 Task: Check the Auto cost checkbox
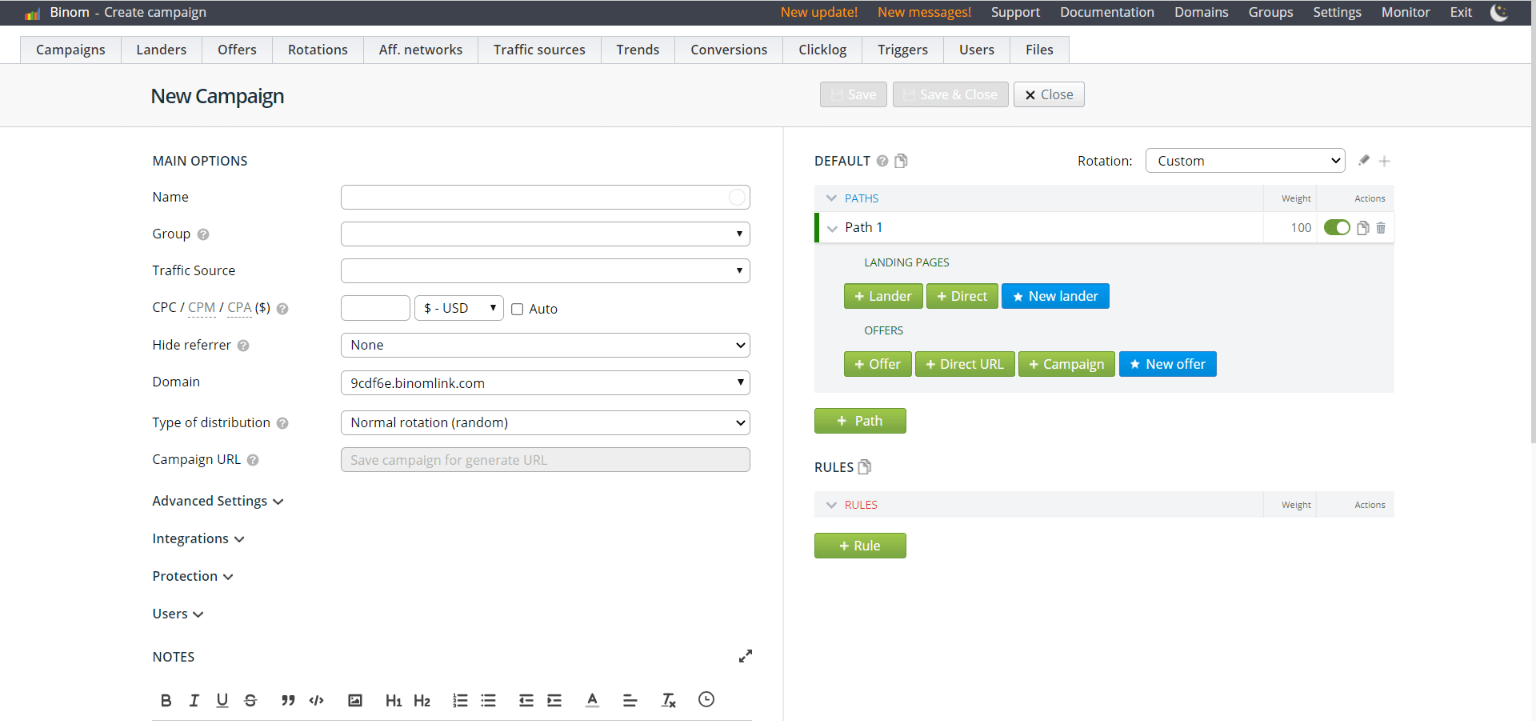click(x=517, y=309)
